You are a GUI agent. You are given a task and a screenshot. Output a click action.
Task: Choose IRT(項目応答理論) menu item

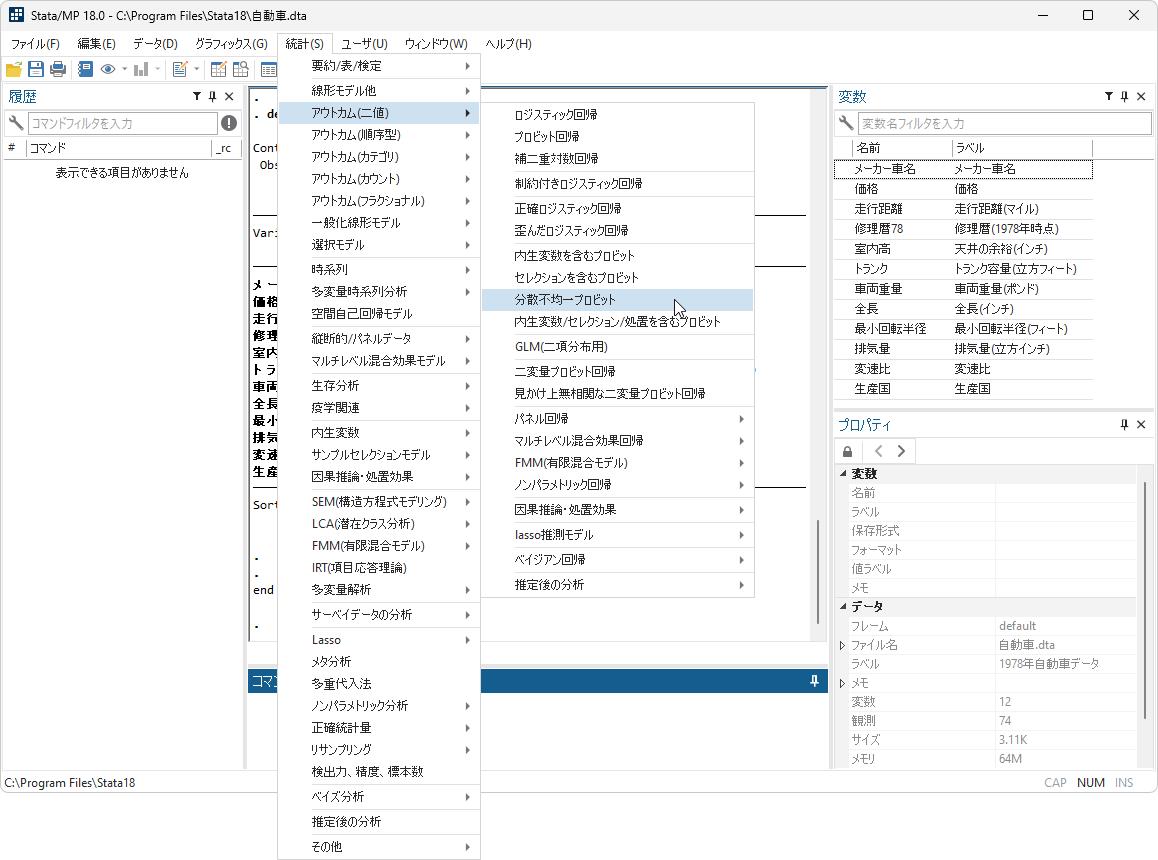coord(379,567)
